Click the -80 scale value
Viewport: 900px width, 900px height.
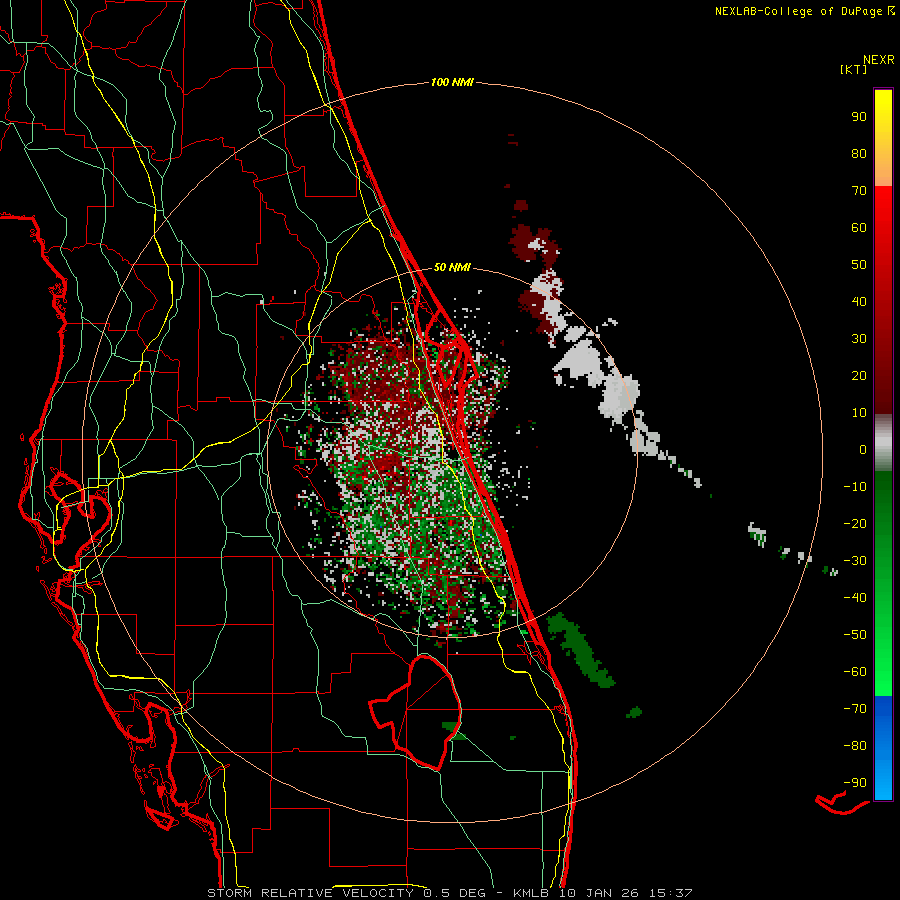[x=855, y=746]
